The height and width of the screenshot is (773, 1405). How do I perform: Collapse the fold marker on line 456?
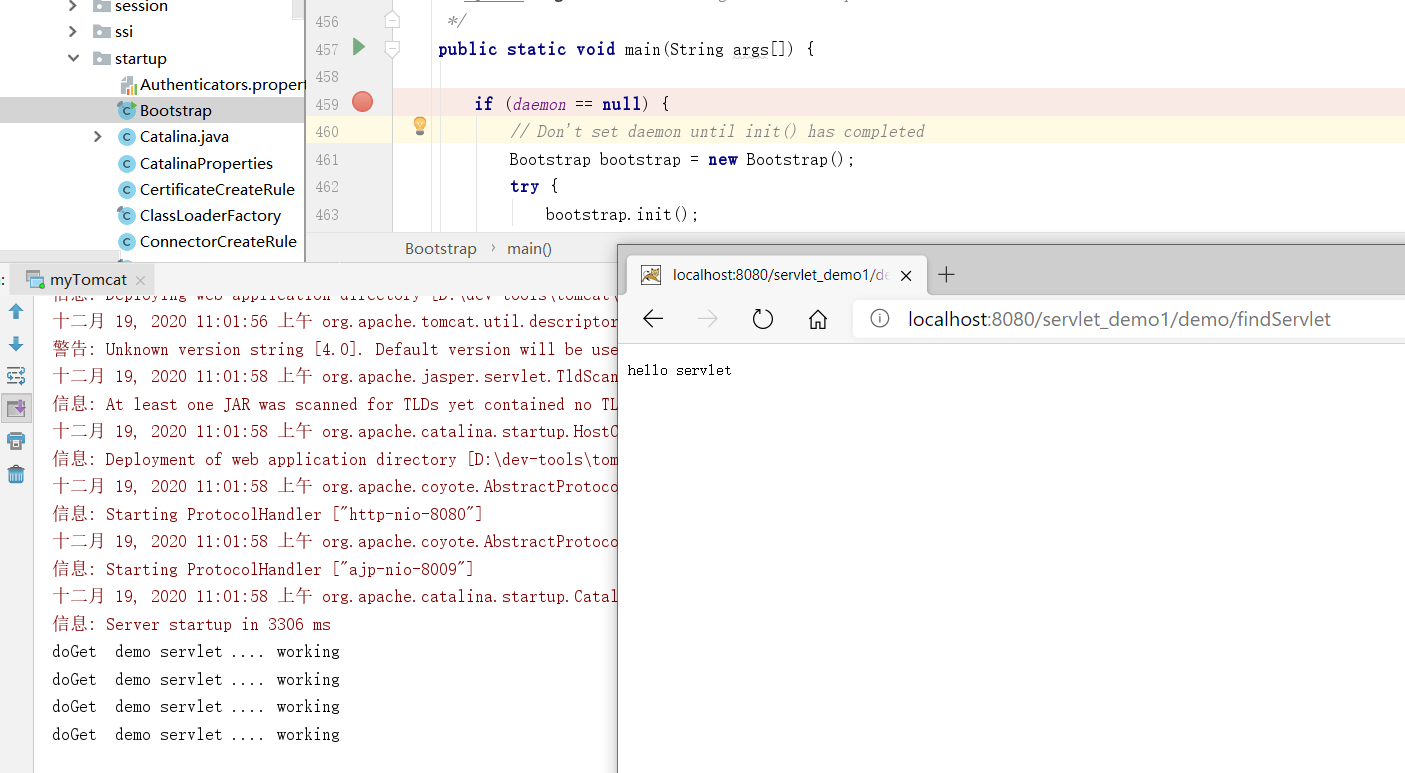392,20
